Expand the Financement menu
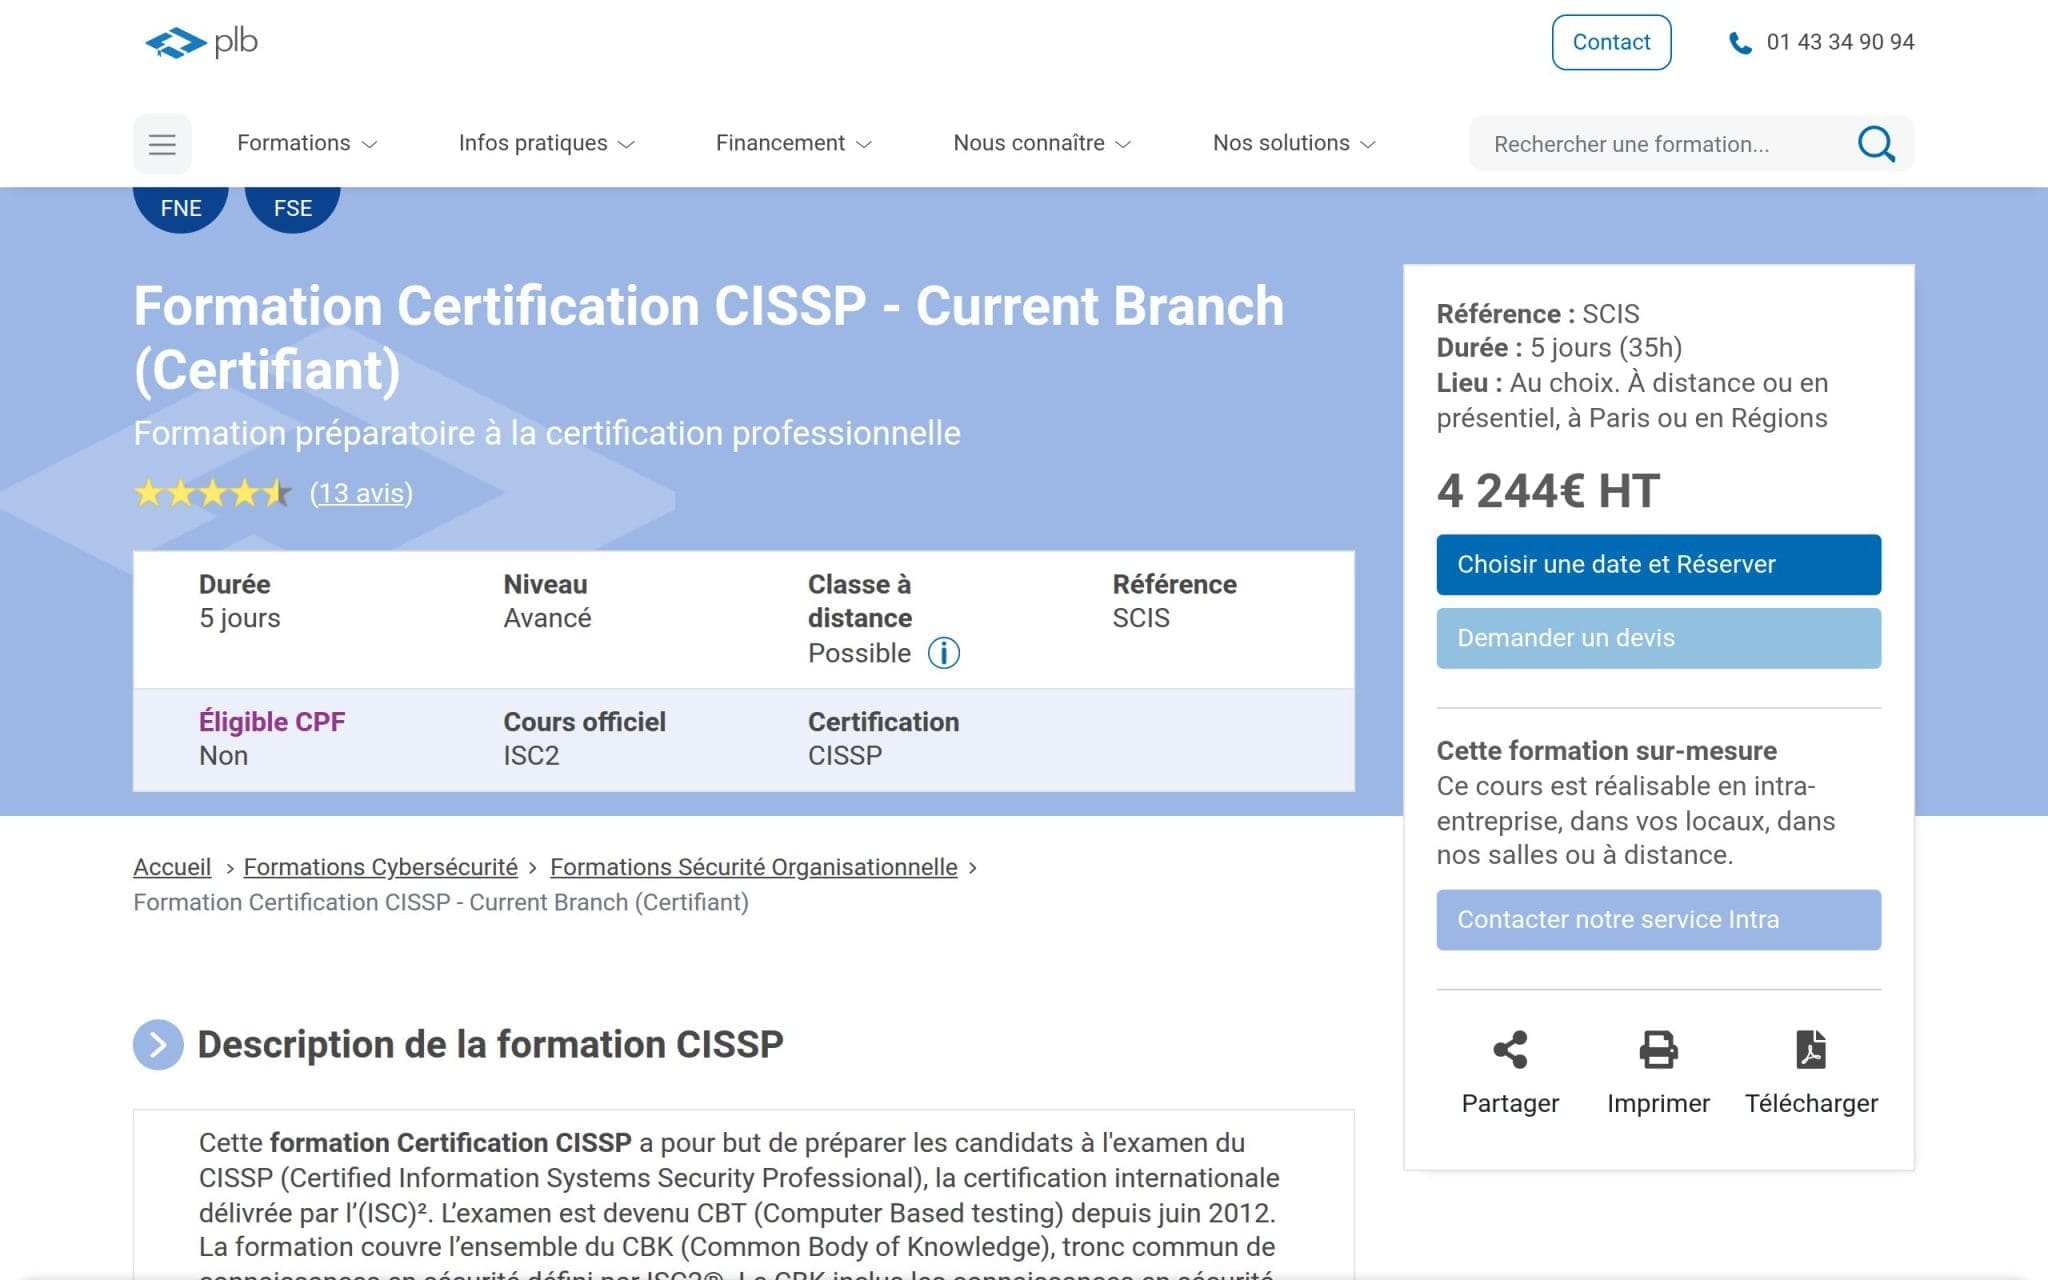 click(793, 143)
